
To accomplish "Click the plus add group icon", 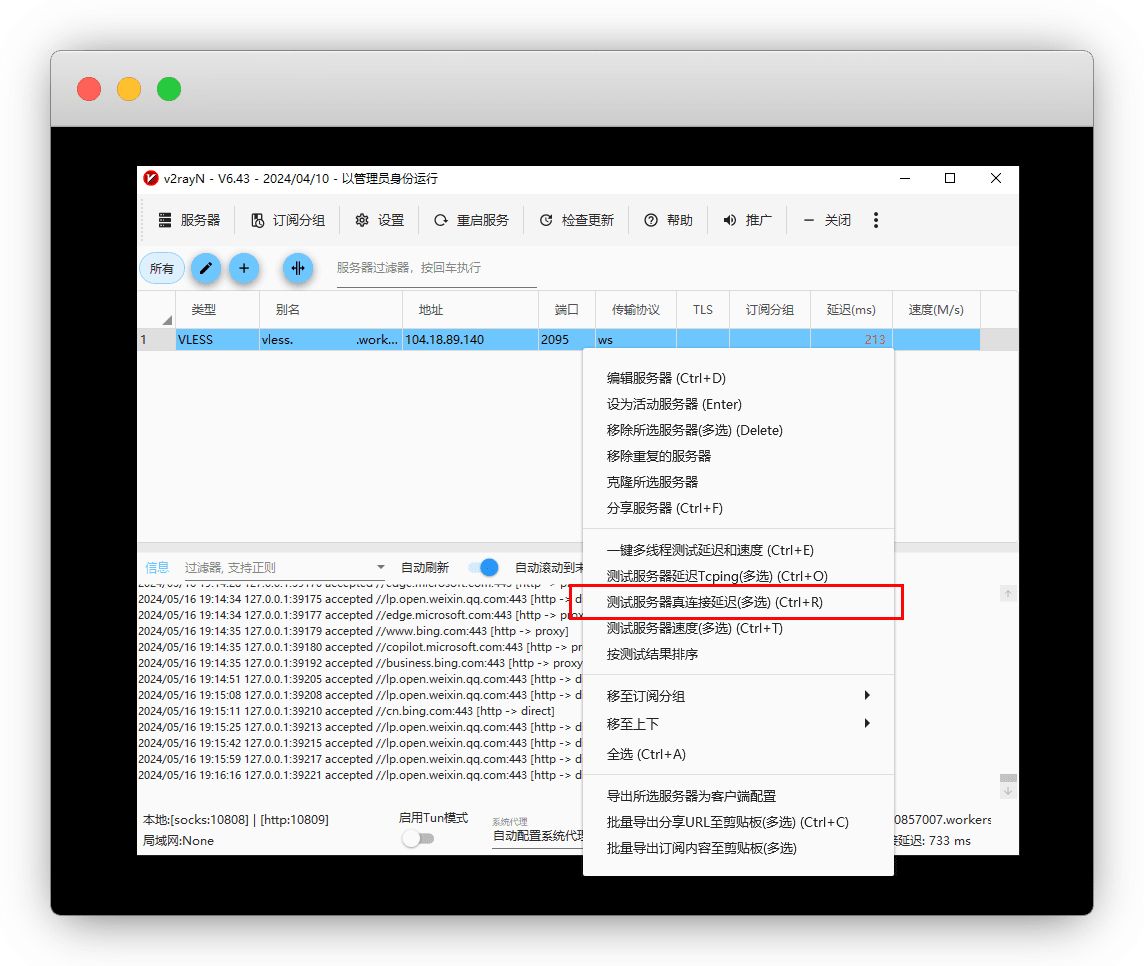I will tap(244, 268).
